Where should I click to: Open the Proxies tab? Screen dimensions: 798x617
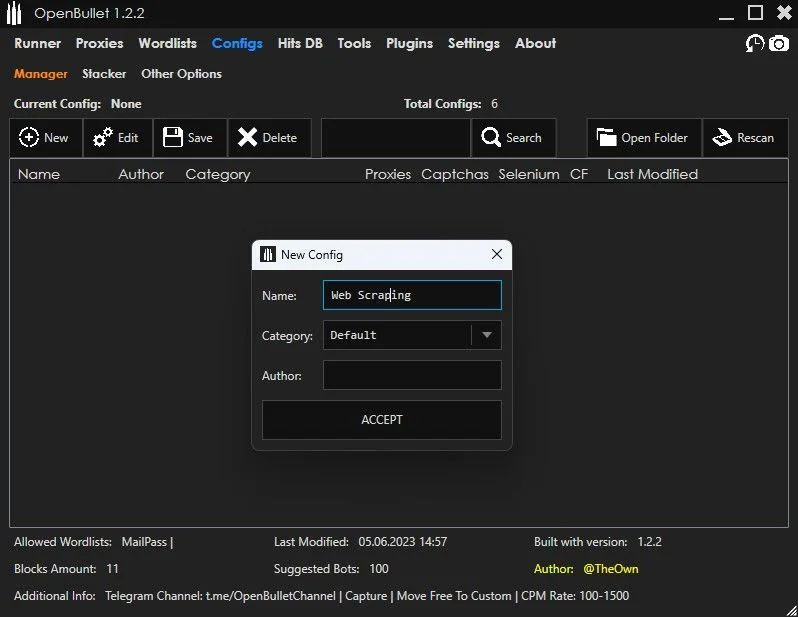(x=100, y=43)
